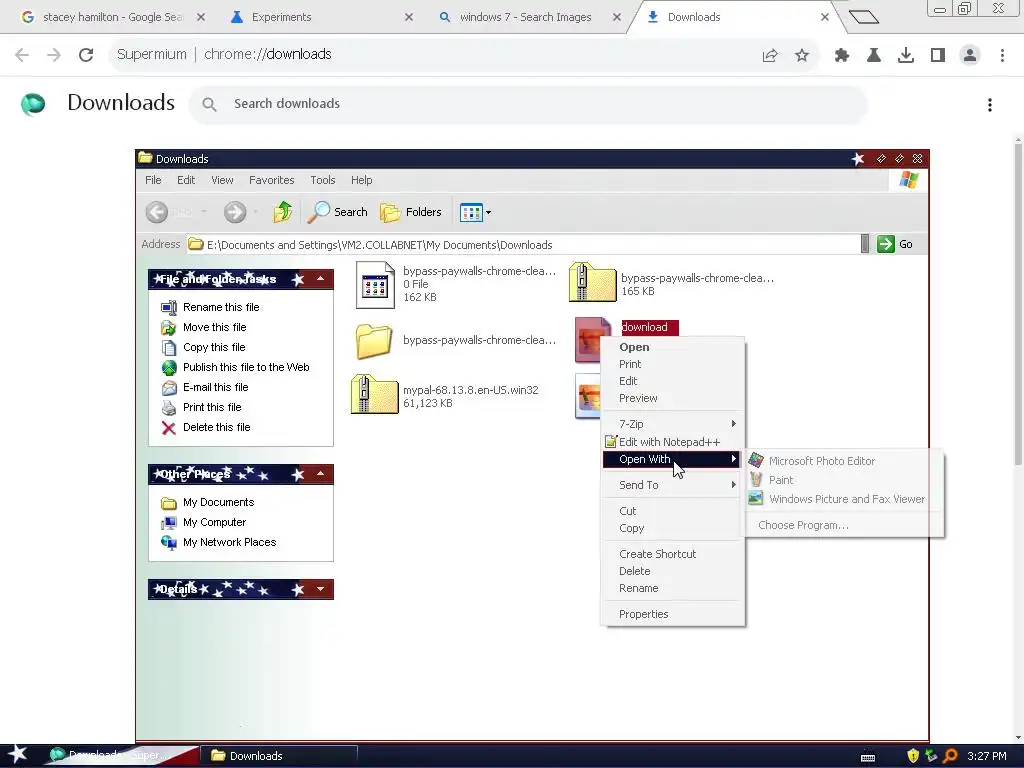Viewport: 1024px width, 768px height.
Task: Choose Microsoft Photo Editor in Open With
Action: click(844, 461)
